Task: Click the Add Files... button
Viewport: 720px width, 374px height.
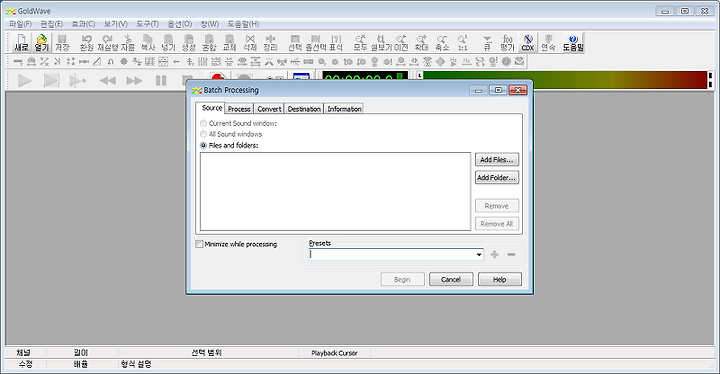Action: coord(497,159)
